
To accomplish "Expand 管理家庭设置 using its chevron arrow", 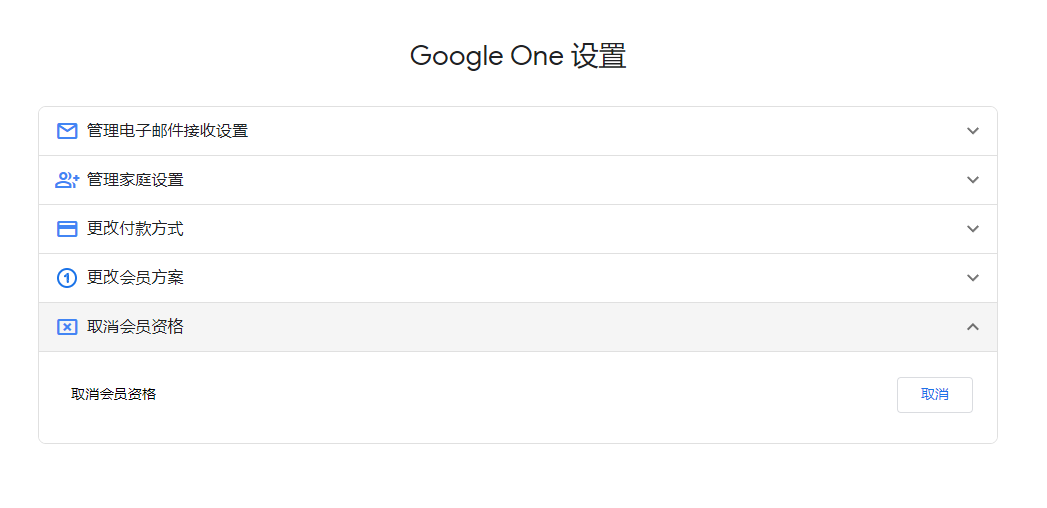I will [x=973, y=180].
